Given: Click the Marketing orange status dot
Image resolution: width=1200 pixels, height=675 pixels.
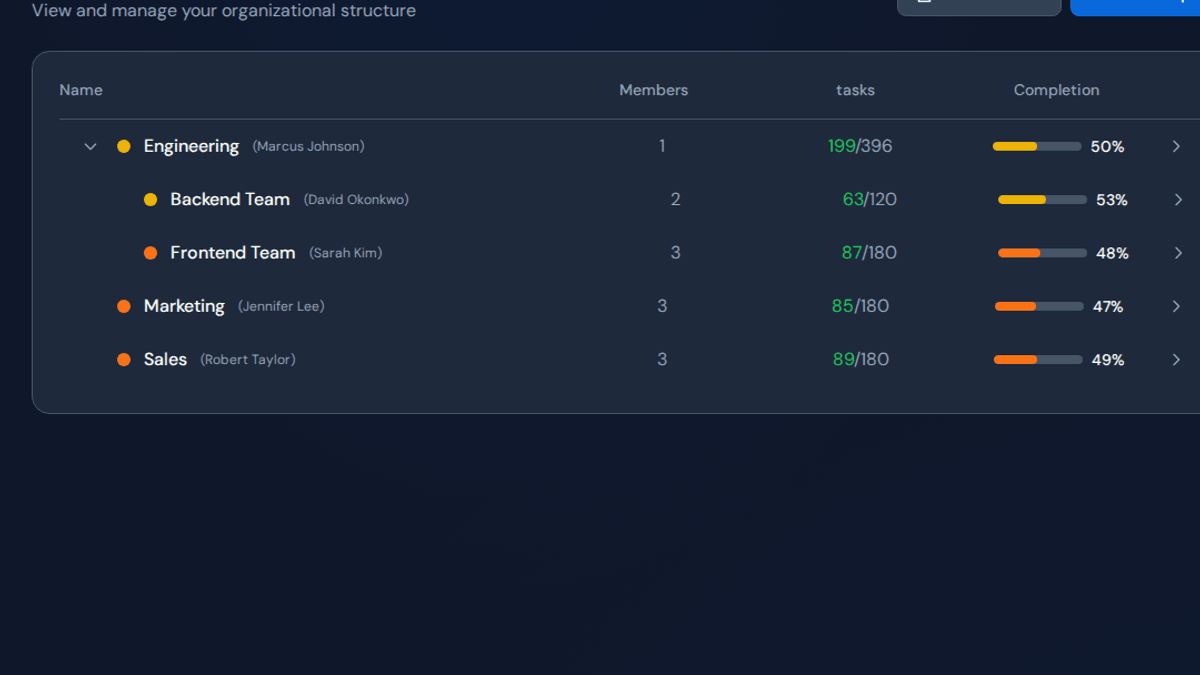Looking at the screenshot, I should click(124, 306).
